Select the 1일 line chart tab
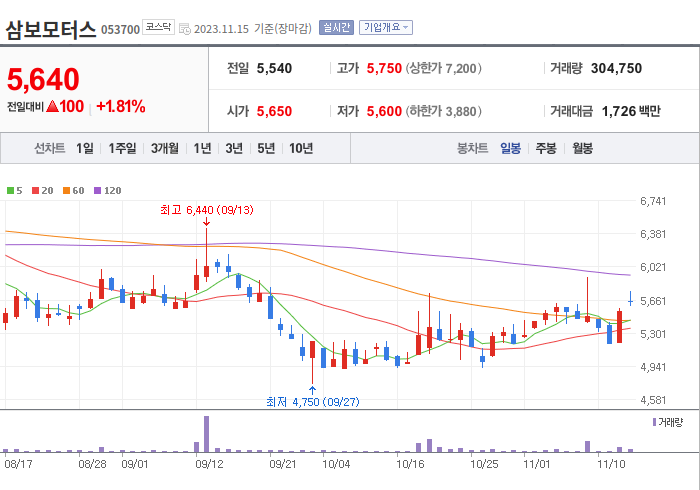This screenshot has width=700, height=490. (x=85, y=148)
